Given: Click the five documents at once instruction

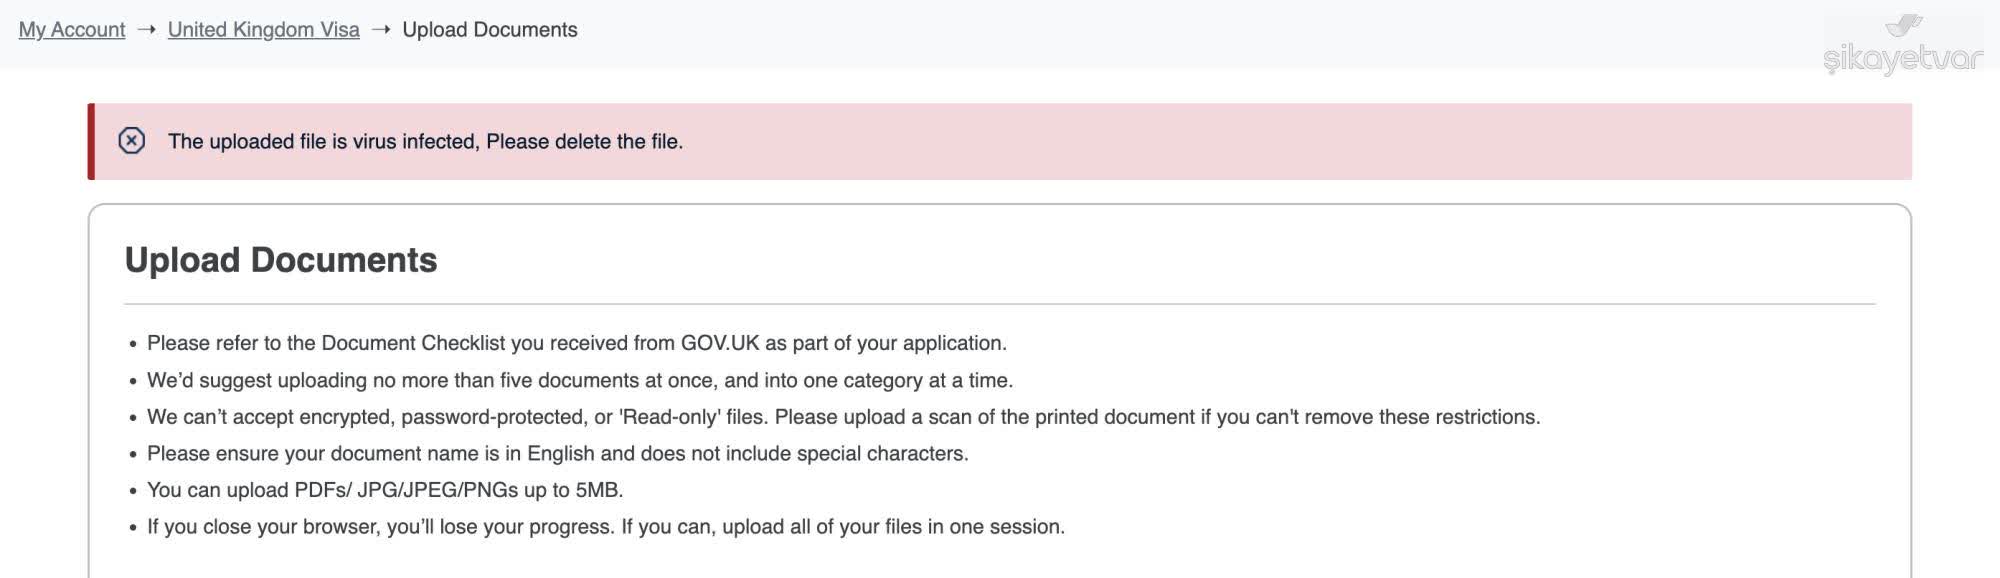Looking at the screenshot, I should coord(580,380).
